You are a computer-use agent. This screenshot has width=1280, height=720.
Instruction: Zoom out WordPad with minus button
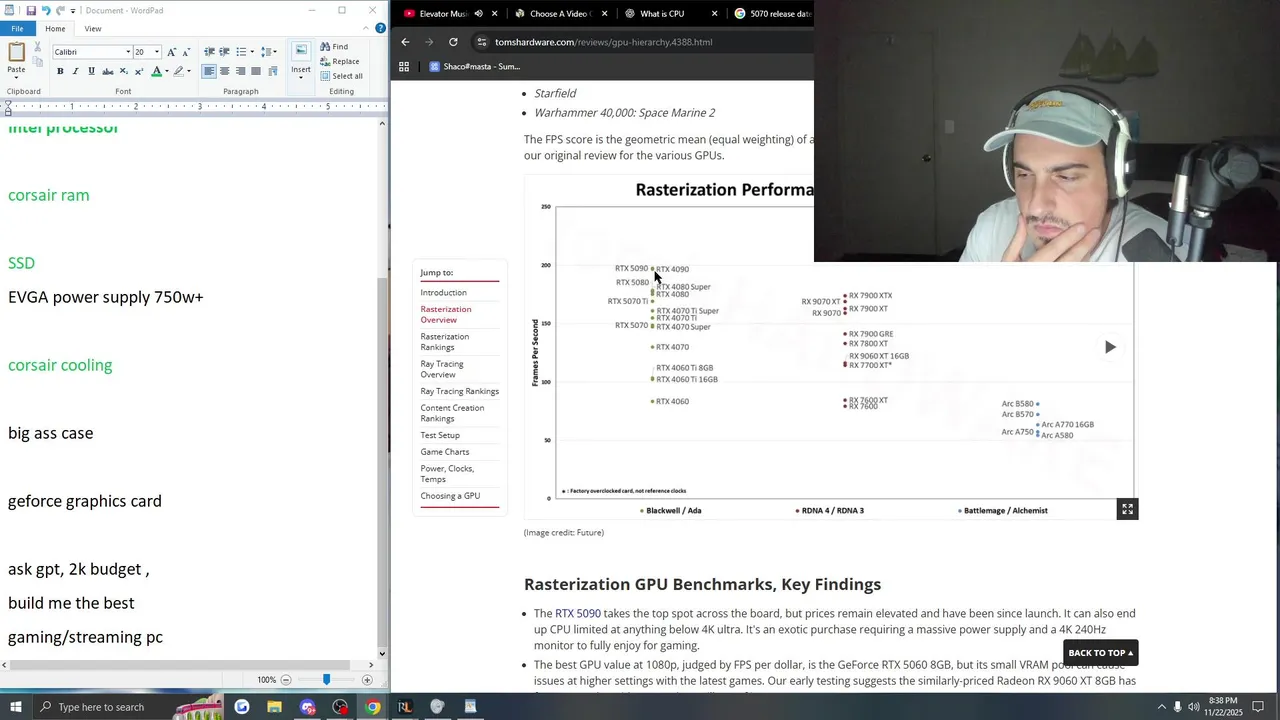pyautogui.click(x=285, y=680)
